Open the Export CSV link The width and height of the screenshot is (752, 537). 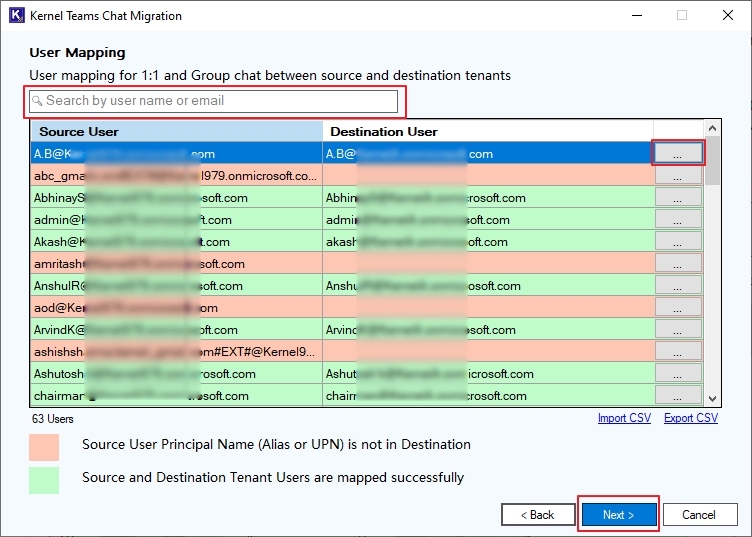[691, 418]
